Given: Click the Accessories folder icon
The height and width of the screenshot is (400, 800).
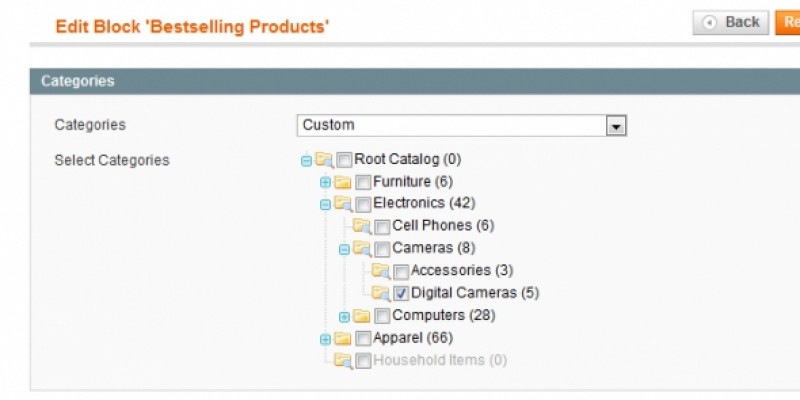Looking at the screenshot, I should (381, 271).
